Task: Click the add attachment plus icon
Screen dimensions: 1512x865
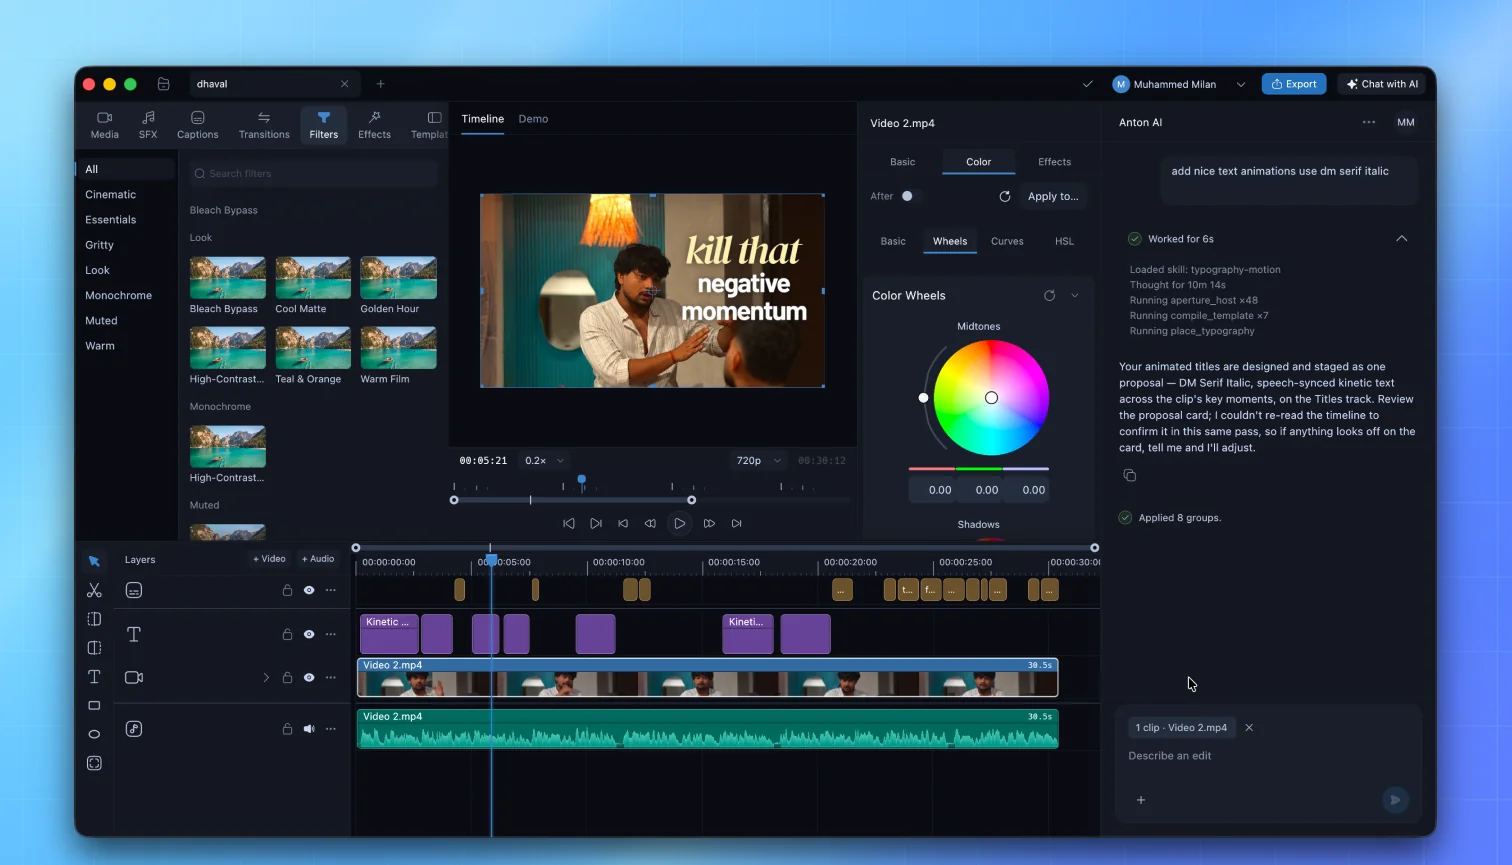Action: (1141, 800)
